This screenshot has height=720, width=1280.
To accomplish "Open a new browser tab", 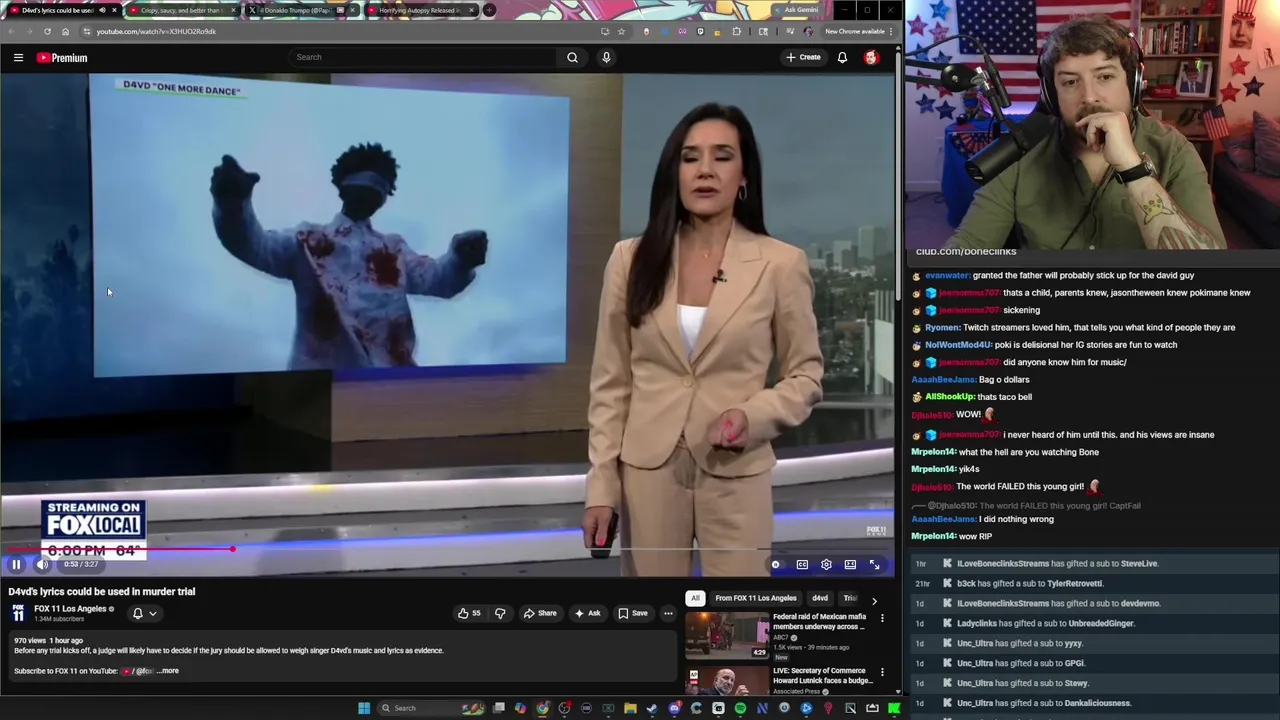I will coord(489,10).
